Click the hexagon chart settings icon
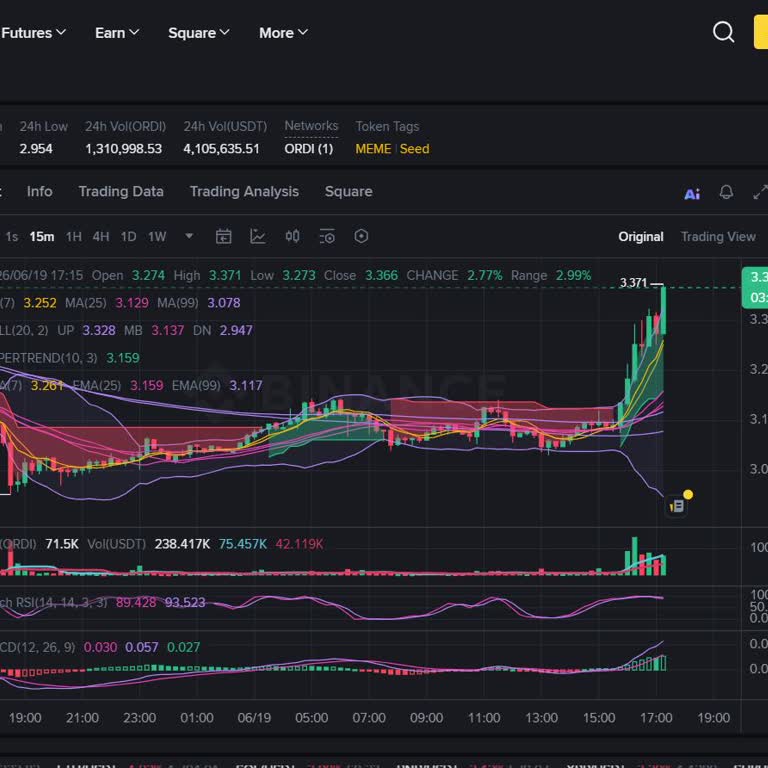 361,237
